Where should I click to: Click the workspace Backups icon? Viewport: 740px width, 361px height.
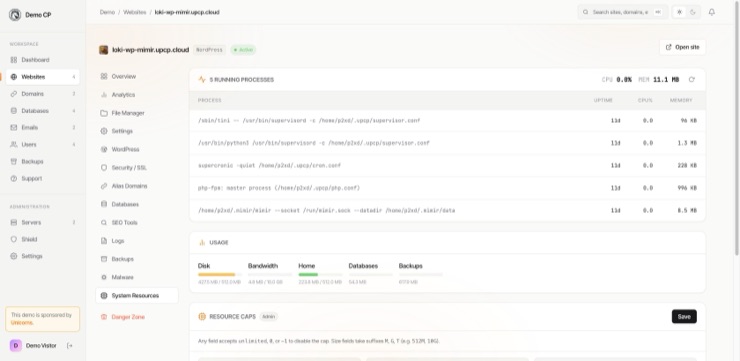[x=14, y=161]
